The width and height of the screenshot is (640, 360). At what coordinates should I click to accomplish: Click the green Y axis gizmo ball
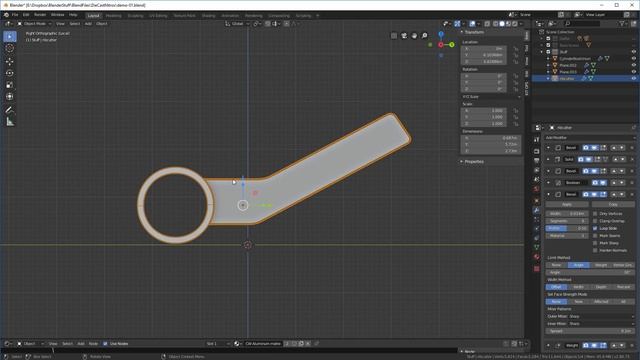[x=451, y=44]
